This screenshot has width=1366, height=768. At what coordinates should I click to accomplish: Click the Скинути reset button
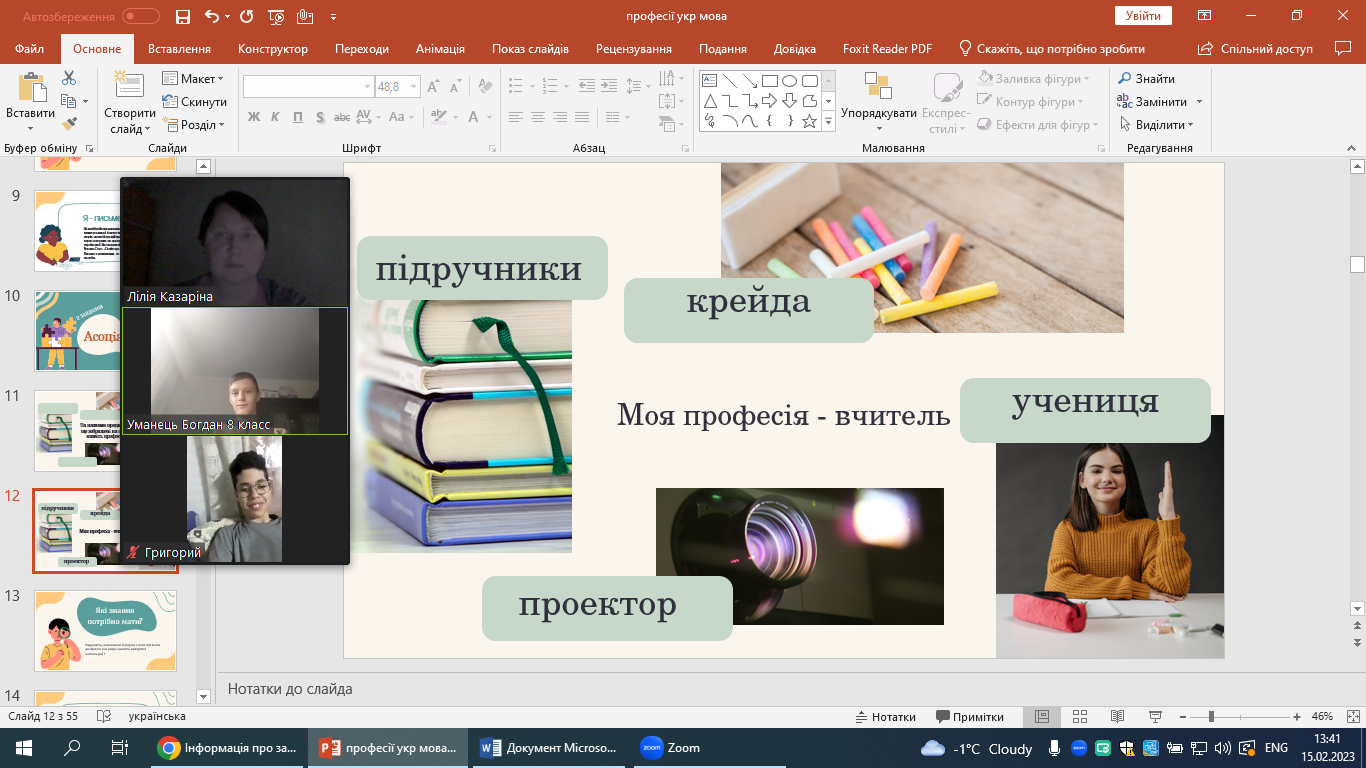[194, 102]
